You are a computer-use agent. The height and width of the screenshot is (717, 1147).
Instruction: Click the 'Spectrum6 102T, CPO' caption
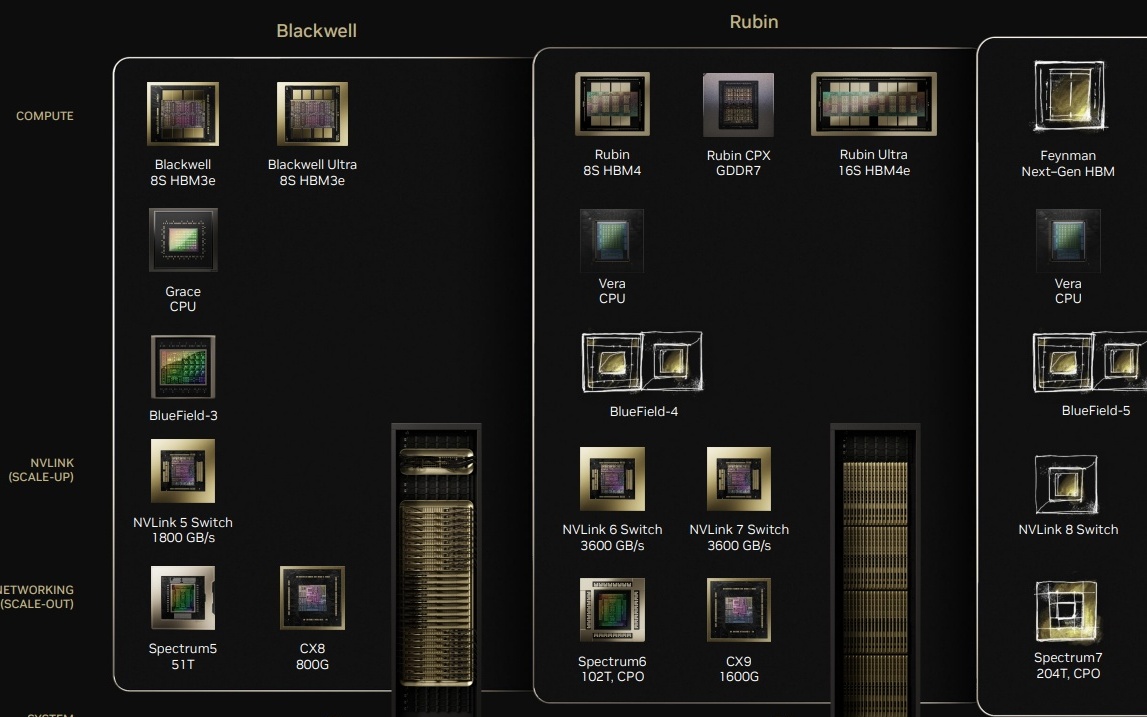[612, 669]
